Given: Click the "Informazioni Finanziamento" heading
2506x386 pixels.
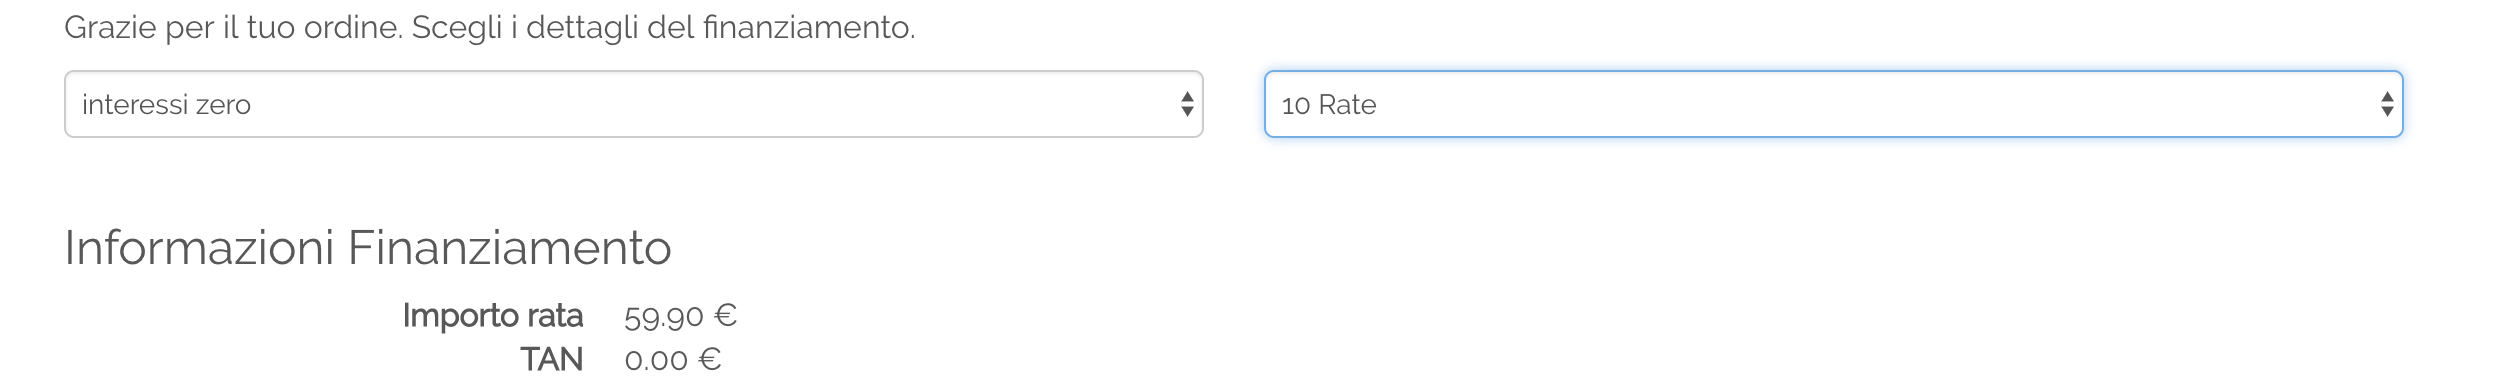Looking at the screenshot, I should (368, 247).
